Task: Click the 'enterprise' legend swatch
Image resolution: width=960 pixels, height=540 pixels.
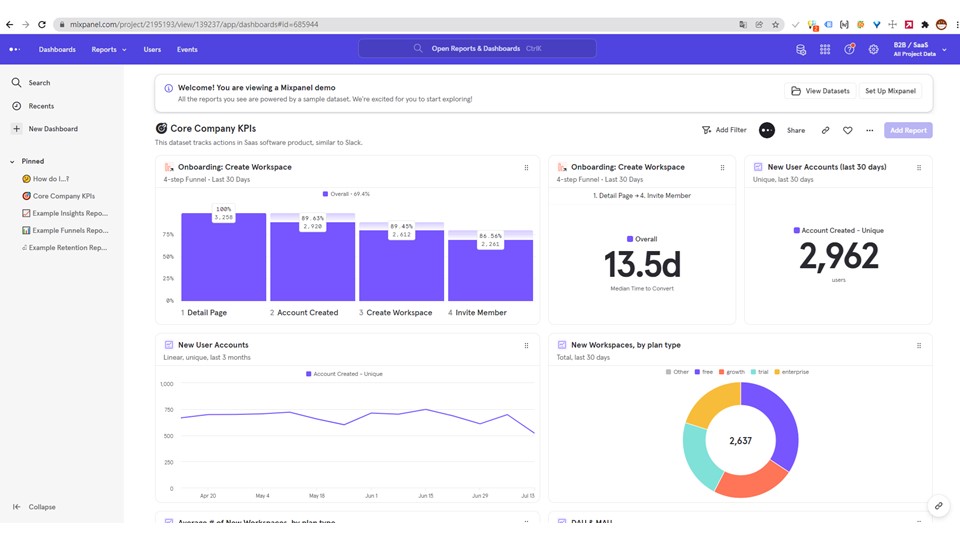Action: [x=777, y=372]
